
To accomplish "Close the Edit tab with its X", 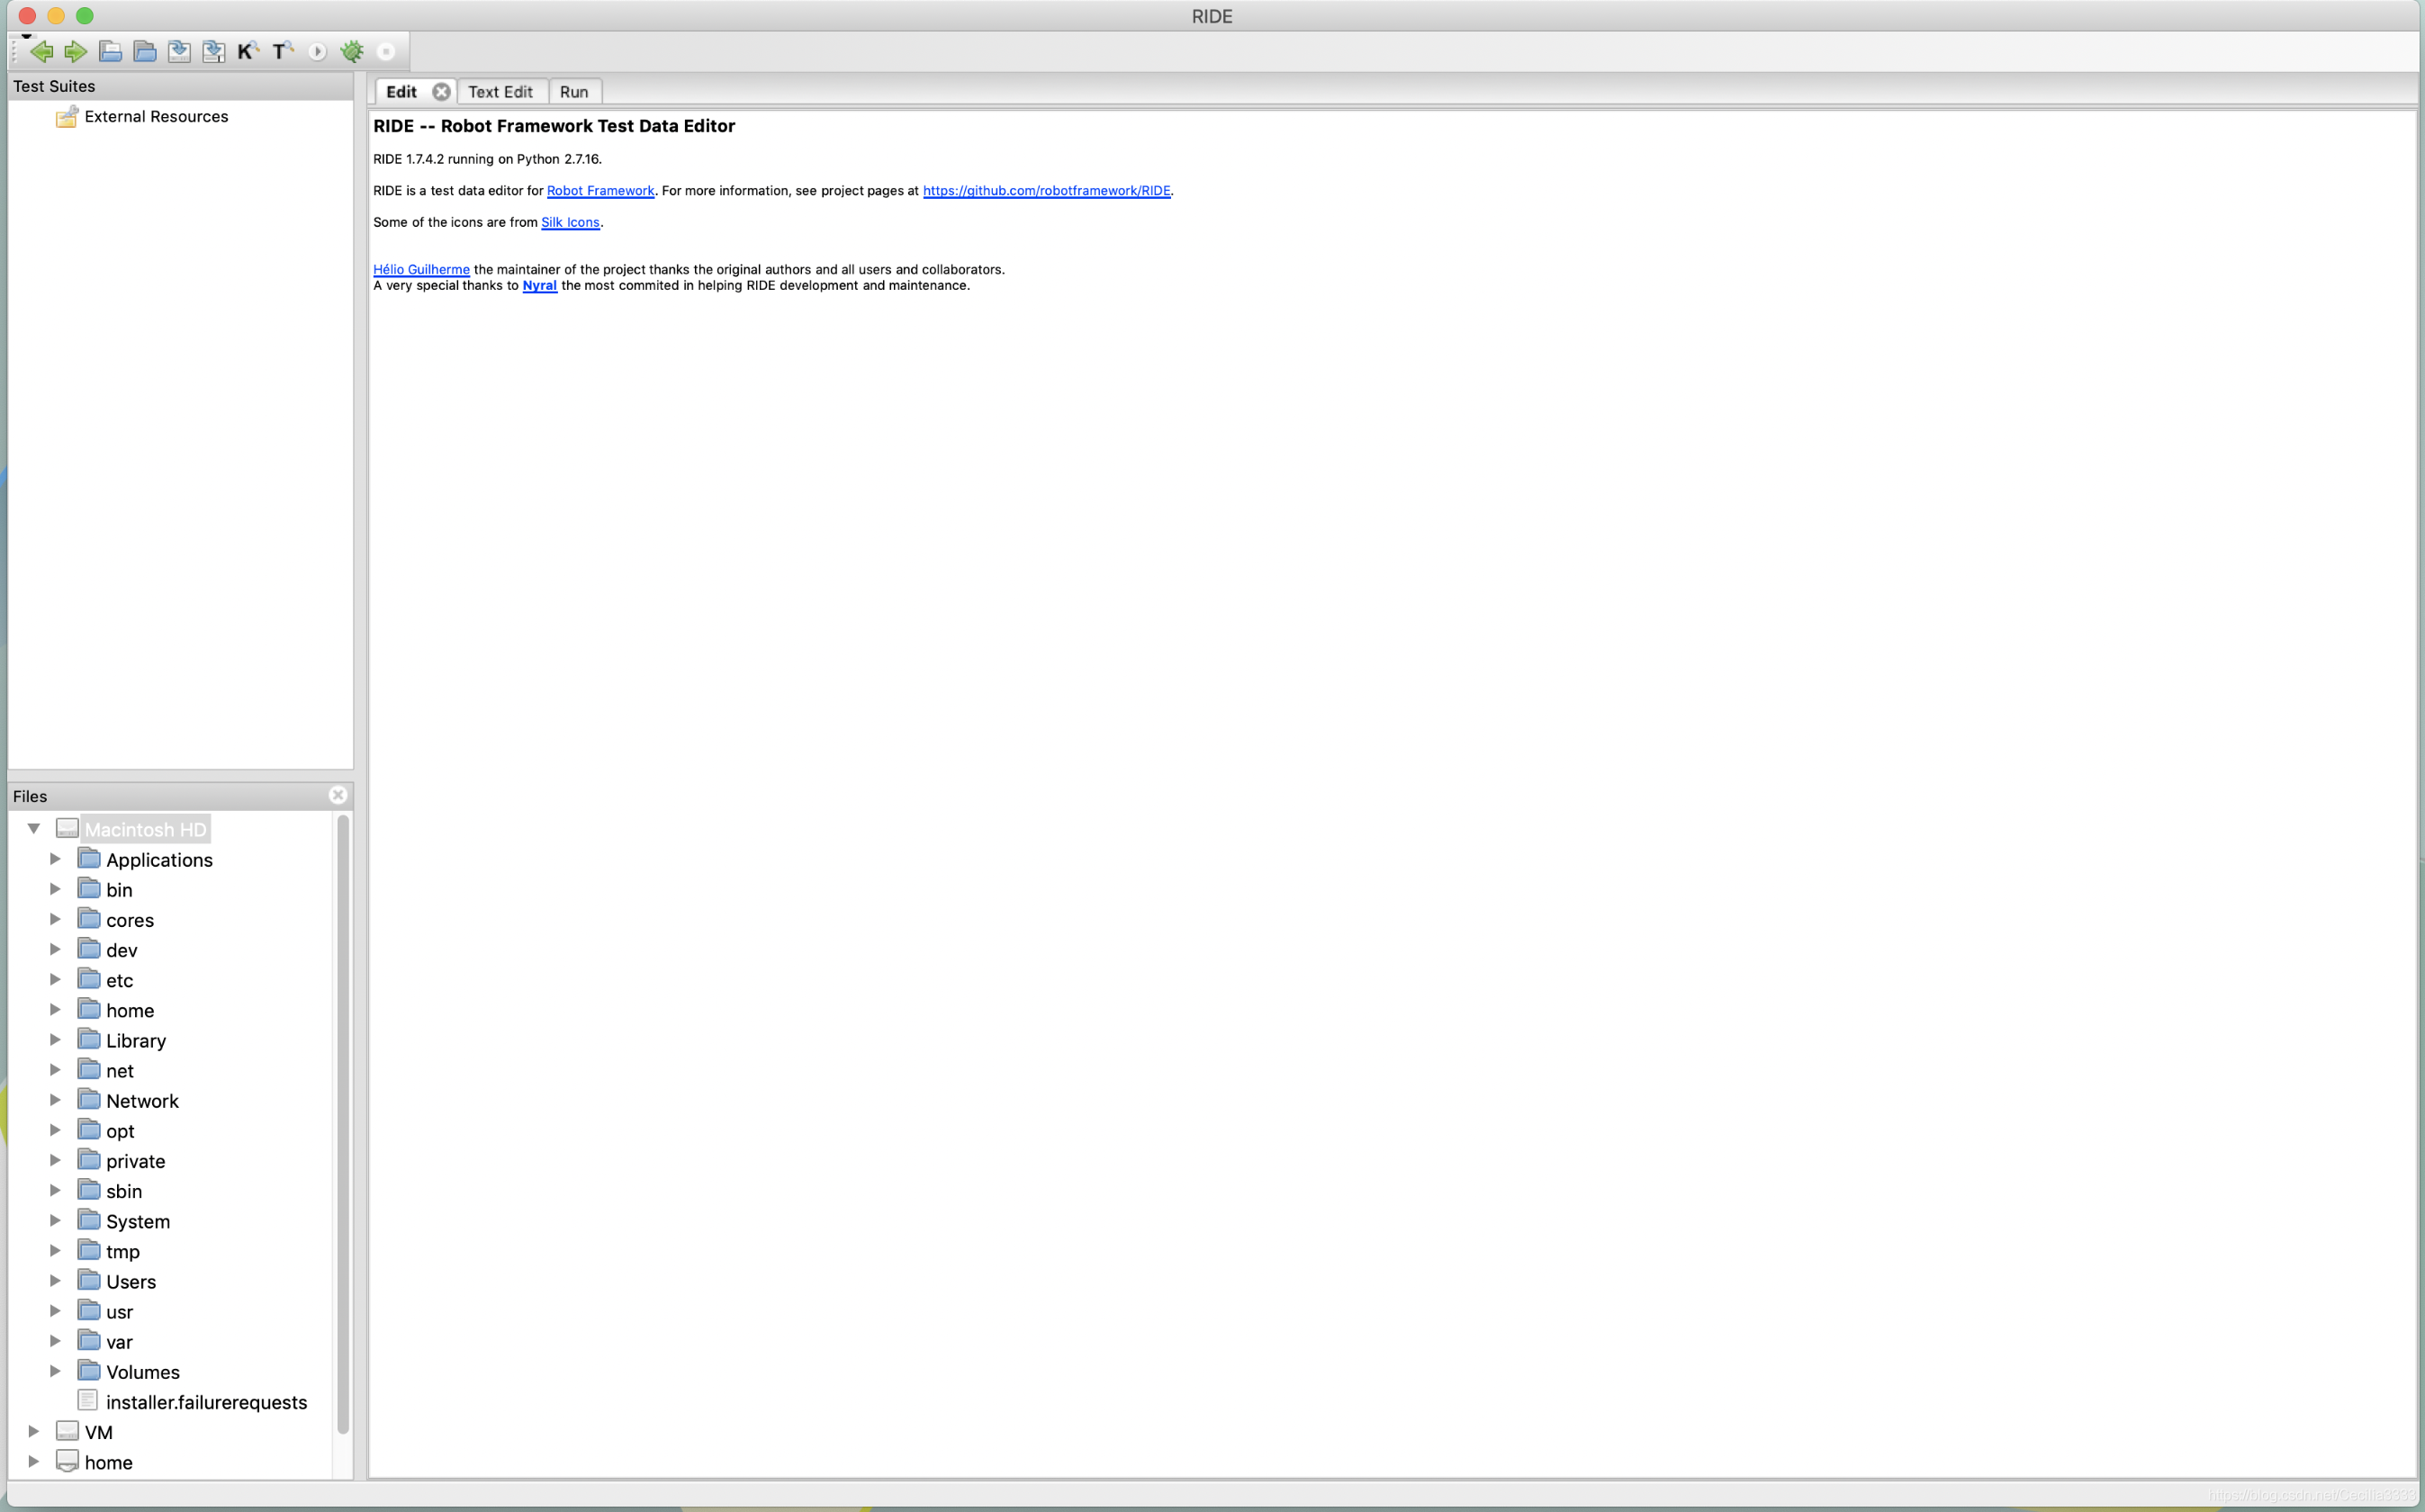I will click(441, 92).
